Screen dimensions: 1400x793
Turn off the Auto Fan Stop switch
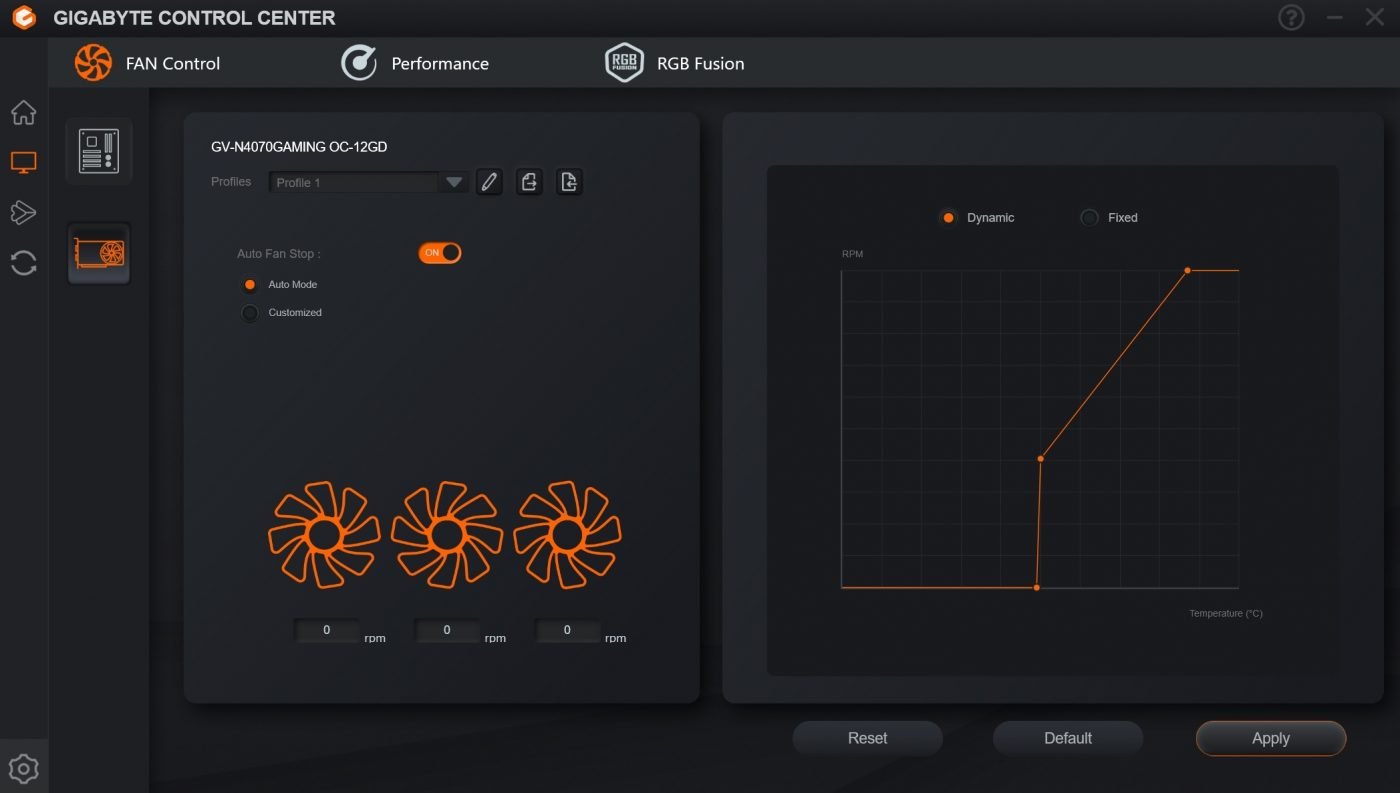[x=440, y=253]
